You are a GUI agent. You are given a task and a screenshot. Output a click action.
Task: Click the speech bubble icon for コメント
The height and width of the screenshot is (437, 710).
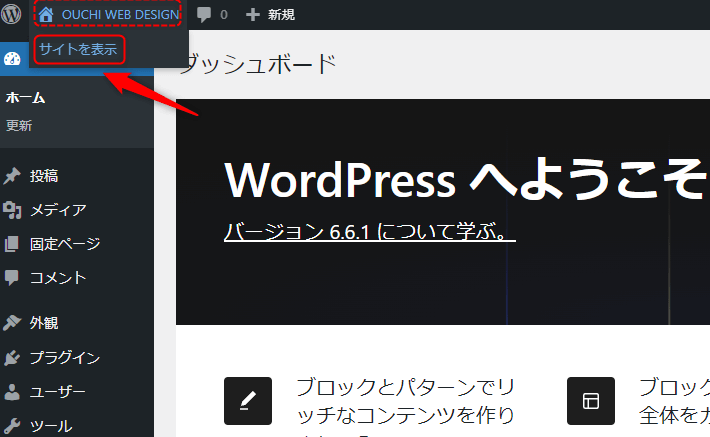[11, 278]
